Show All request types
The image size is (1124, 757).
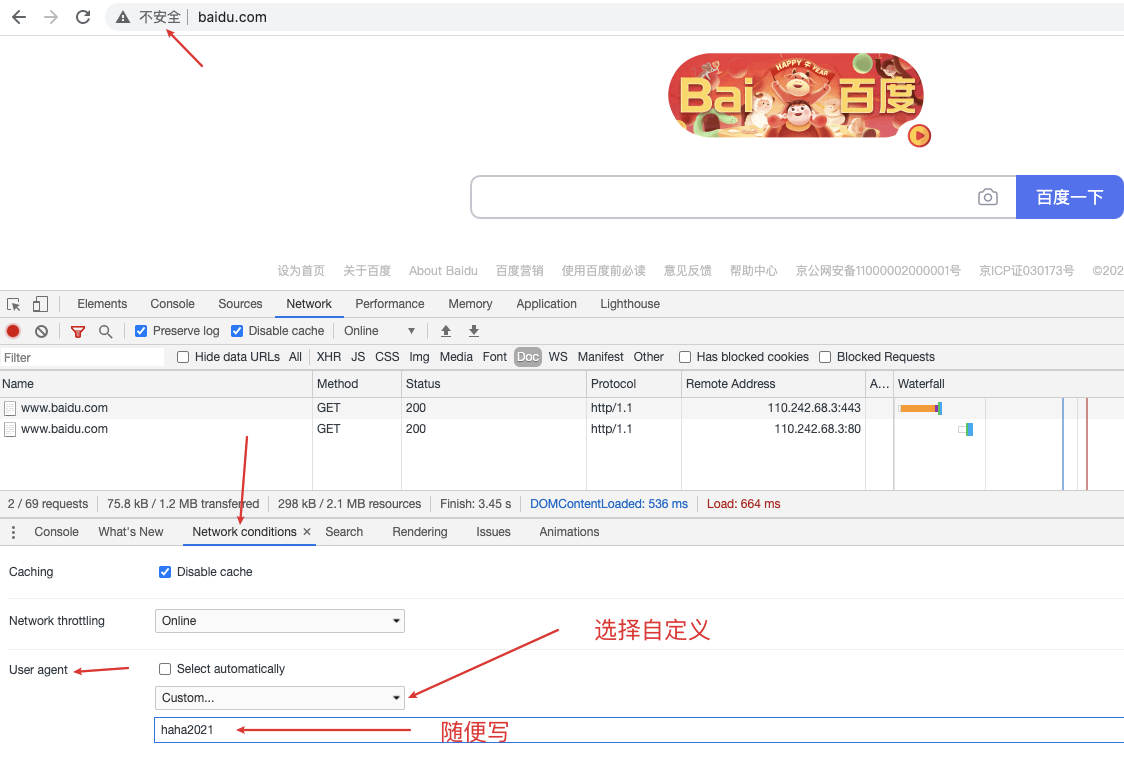(x=295, y=357)
